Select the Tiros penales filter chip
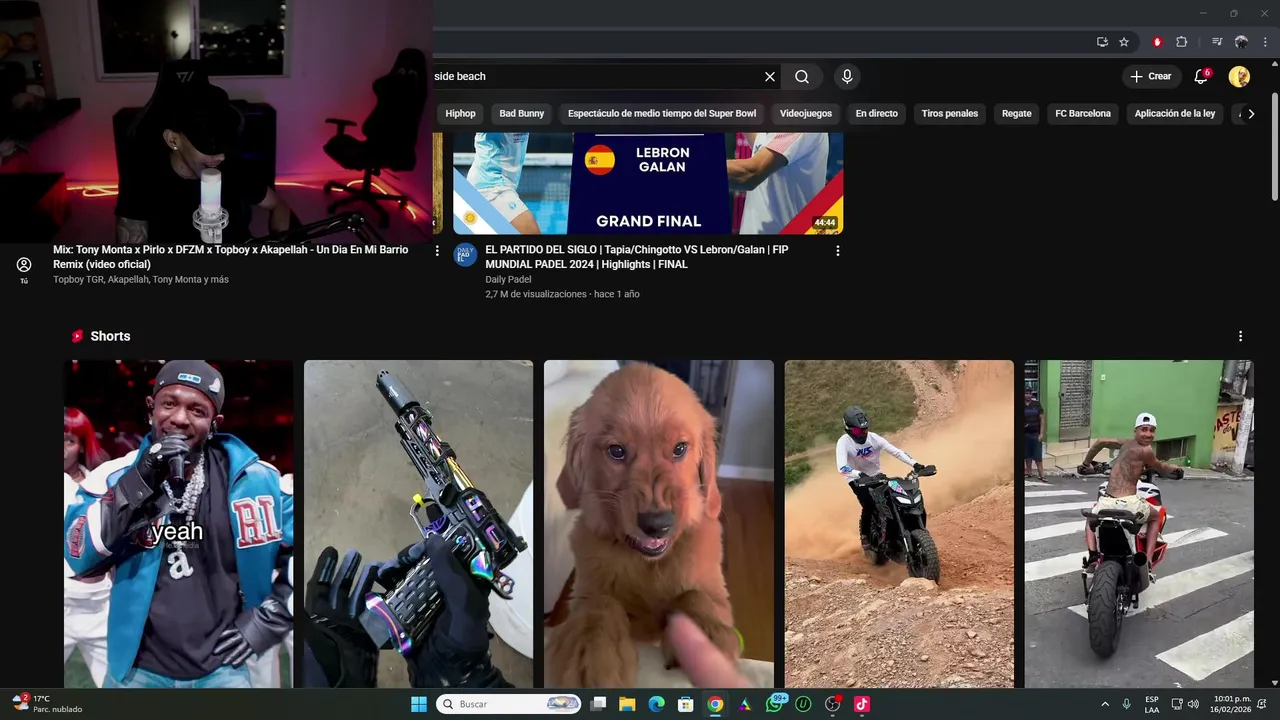The height and width of the screenshot is (720, 1280). [950, 114]
